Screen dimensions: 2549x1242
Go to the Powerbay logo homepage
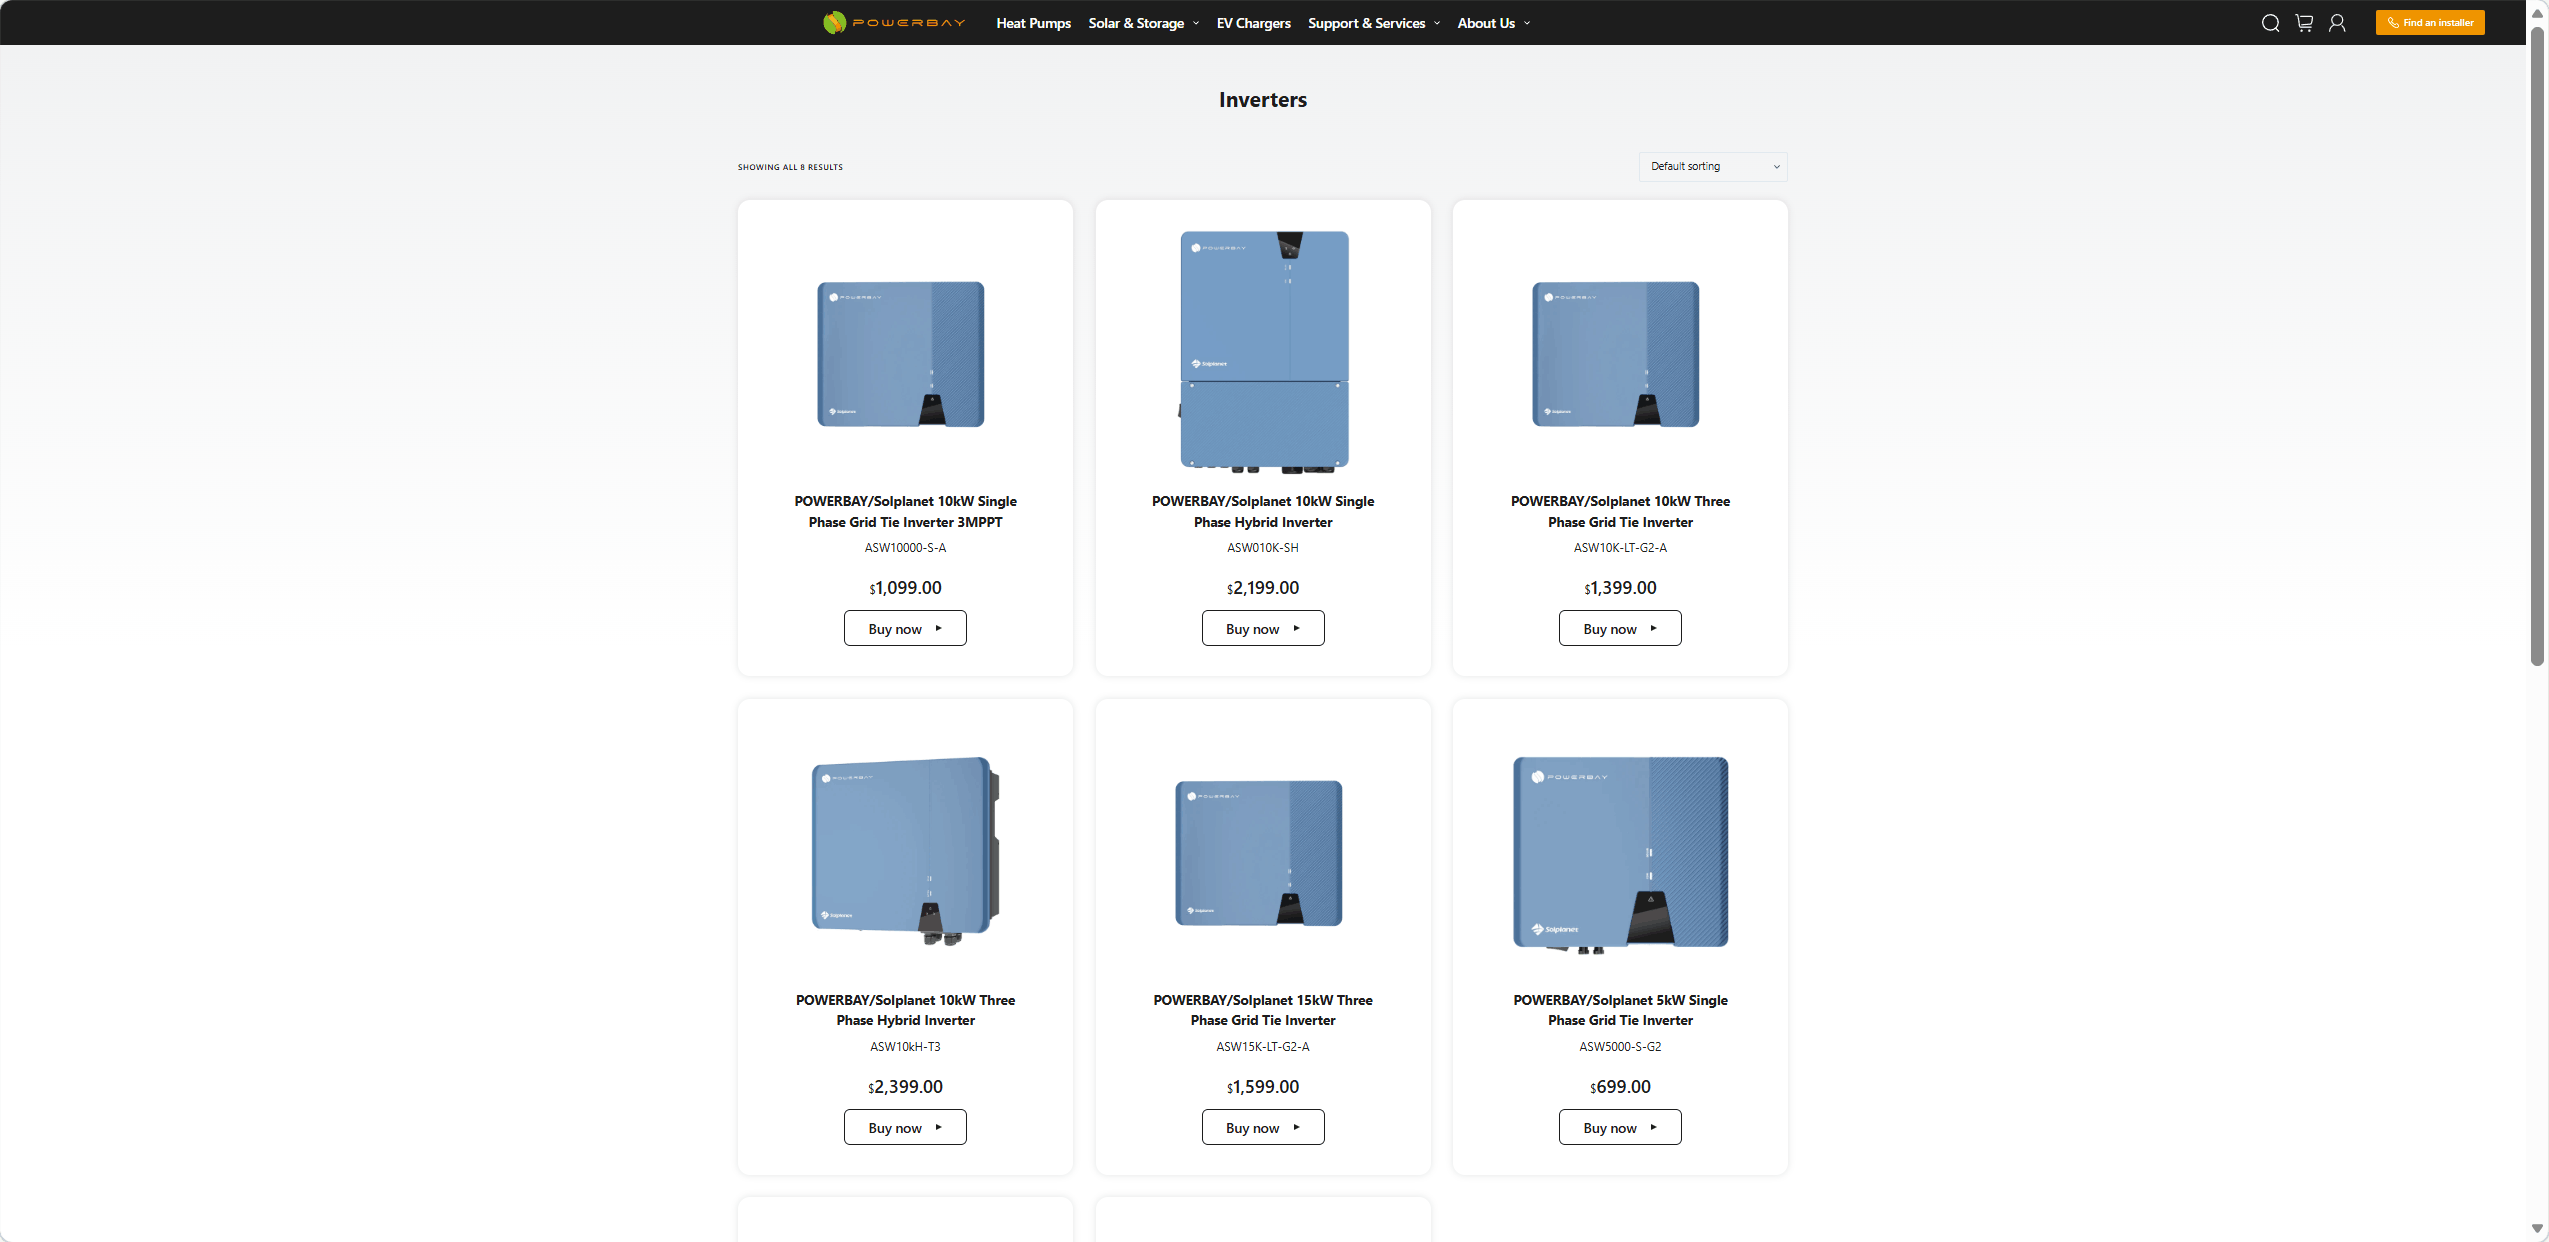[894, 22]
